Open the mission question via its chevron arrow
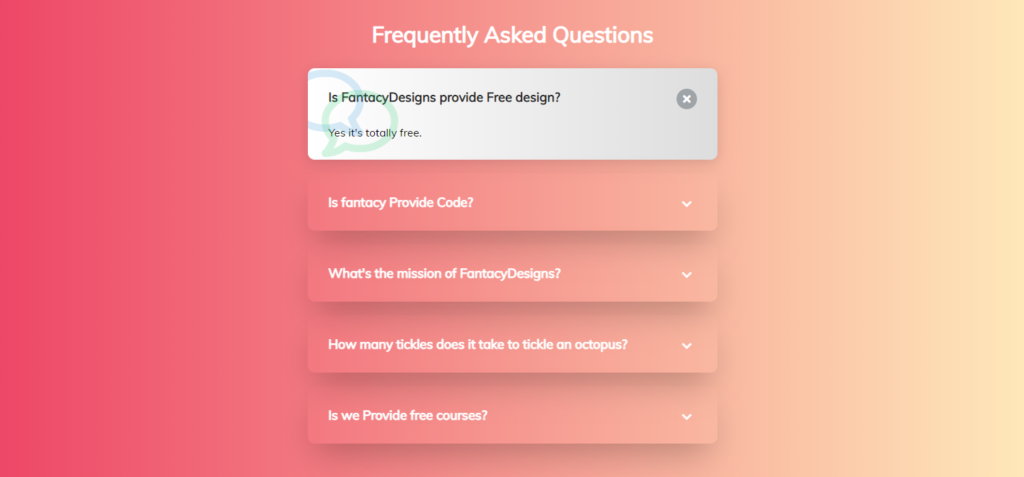Screen dimensions: 1024x477 point(686,274)
